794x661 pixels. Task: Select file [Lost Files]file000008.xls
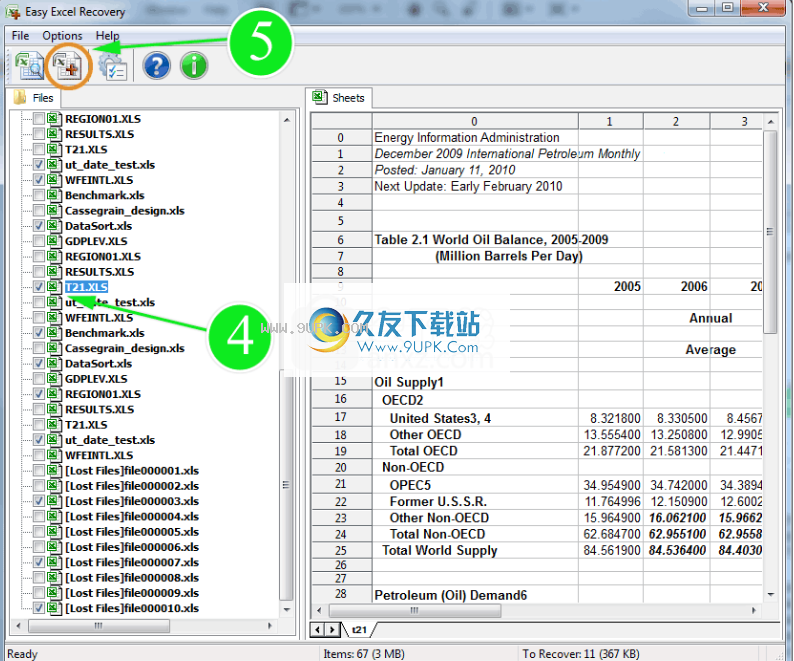coord(132,577)
